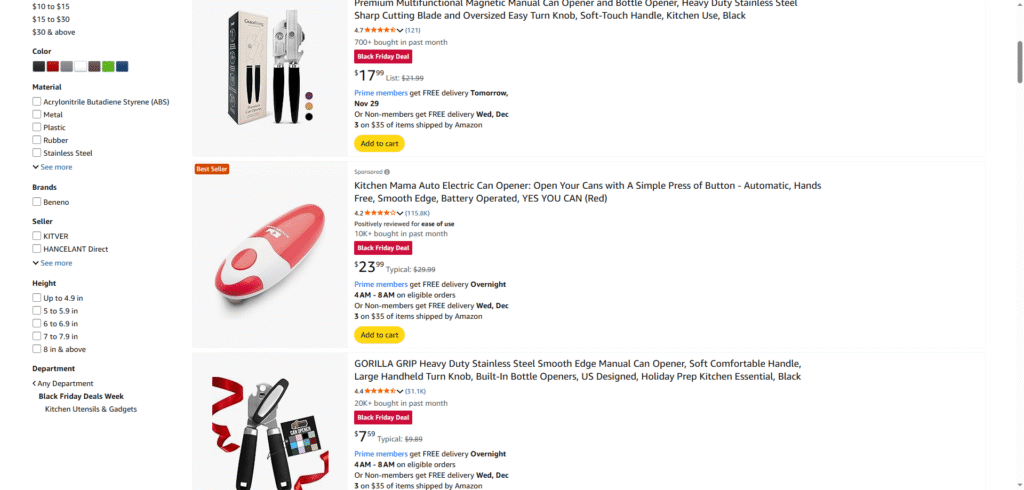
Task: Check the Stainless Steel material filter
Action: tap(37, 153)
